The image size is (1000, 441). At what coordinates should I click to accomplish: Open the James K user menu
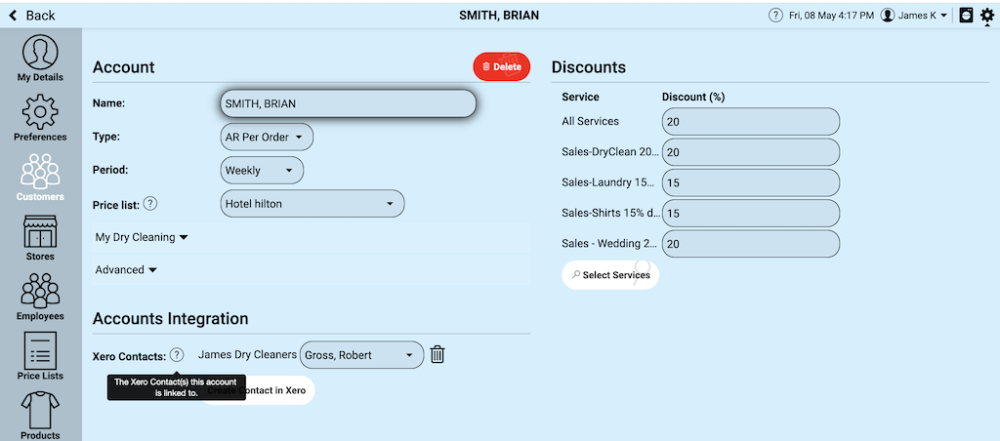click(x=914, y=15)
